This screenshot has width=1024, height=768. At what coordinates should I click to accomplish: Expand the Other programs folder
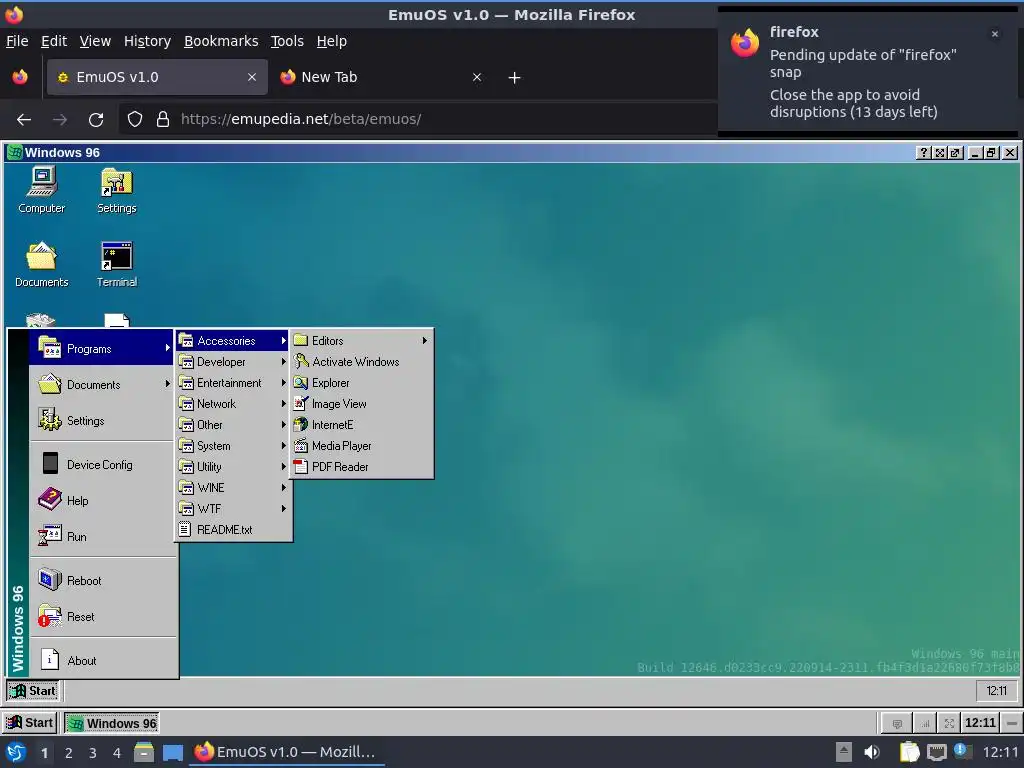(x=233, y=424)
